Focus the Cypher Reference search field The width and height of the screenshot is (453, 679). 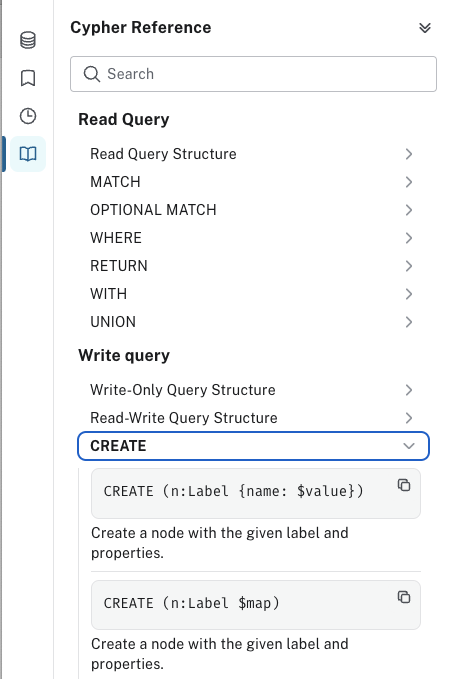[x=253, y=74]
